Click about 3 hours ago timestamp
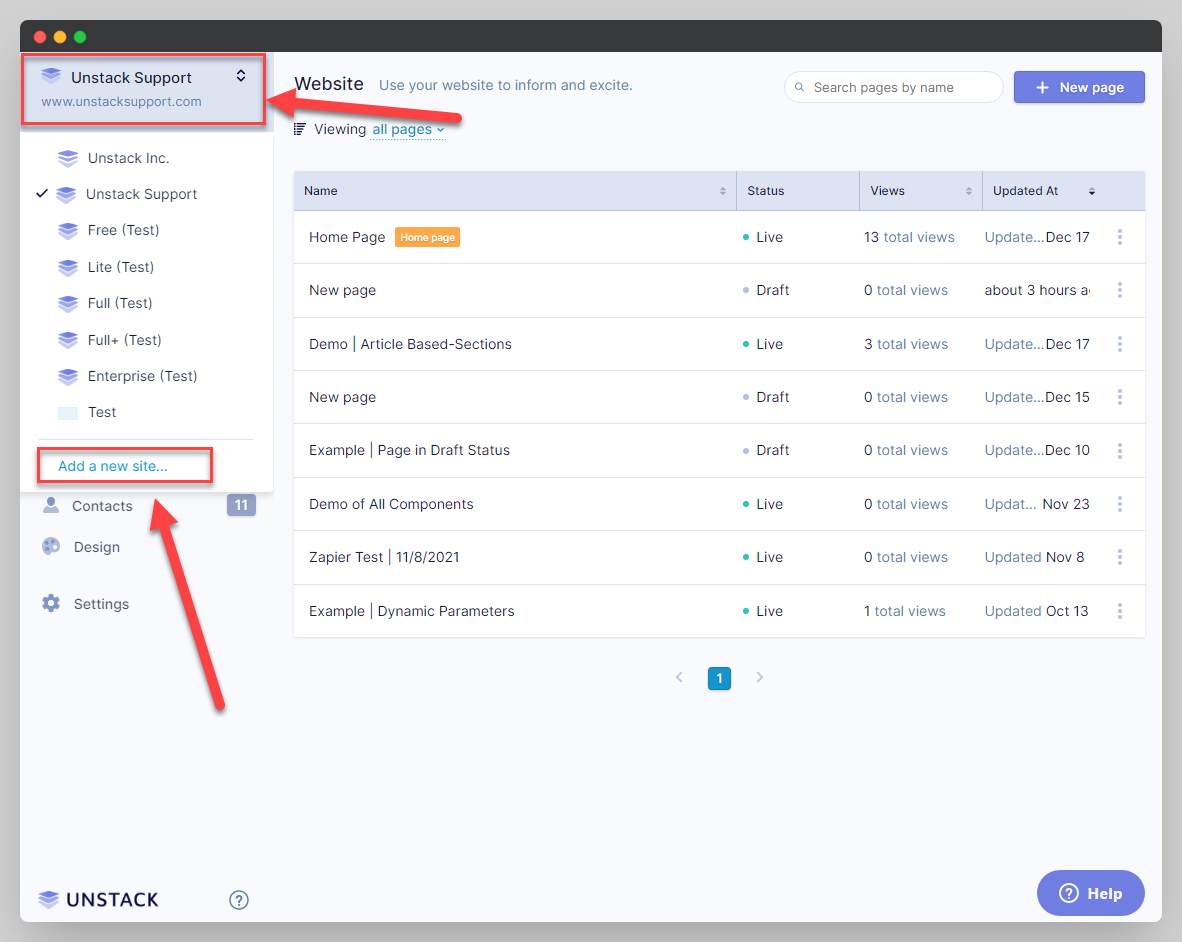 (x=1037, y=291)
